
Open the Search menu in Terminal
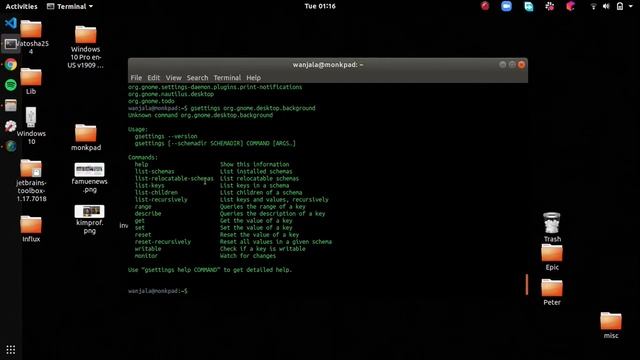[x=197, y=78]
